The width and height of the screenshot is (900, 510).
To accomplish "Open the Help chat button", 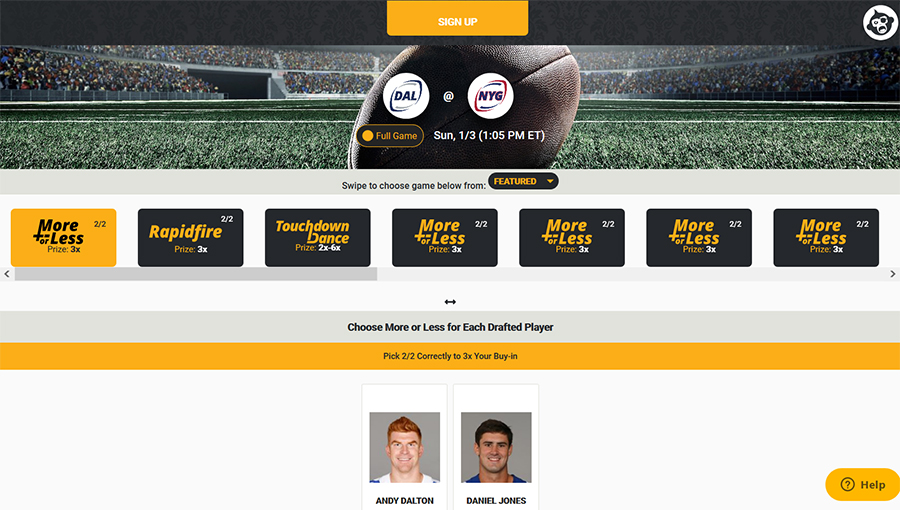I will click(862, 485).
